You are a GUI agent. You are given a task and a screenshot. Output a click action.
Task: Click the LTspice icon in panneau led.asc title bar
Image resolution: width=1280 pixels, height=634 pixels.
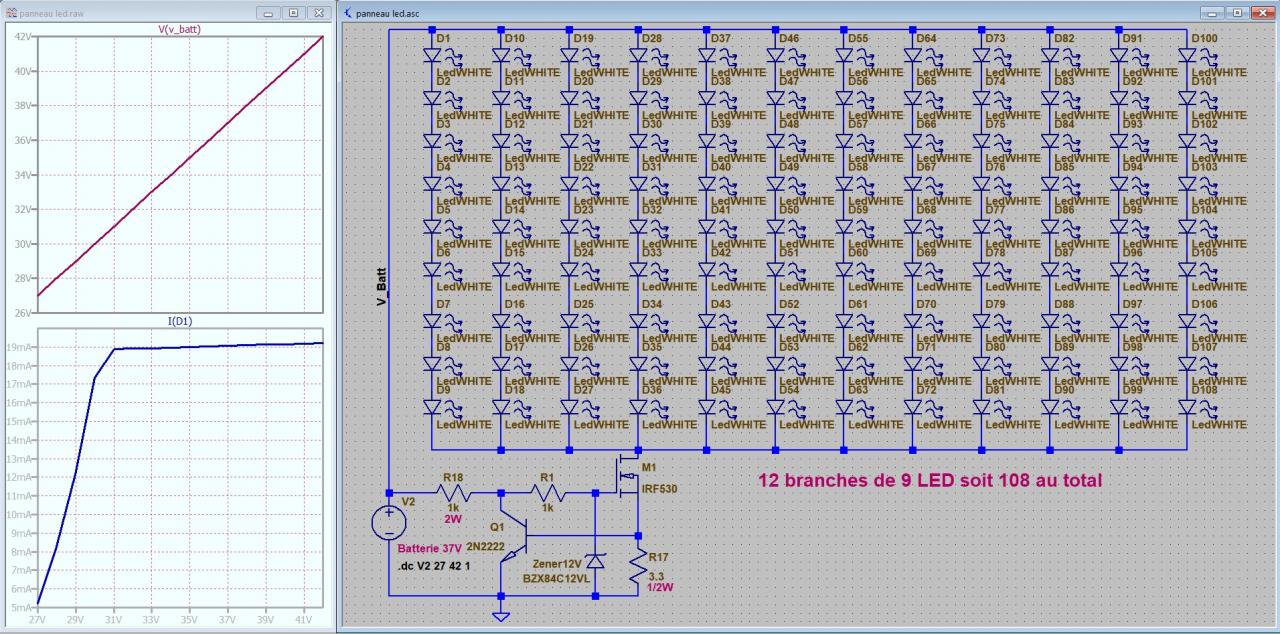pos(347,13)
